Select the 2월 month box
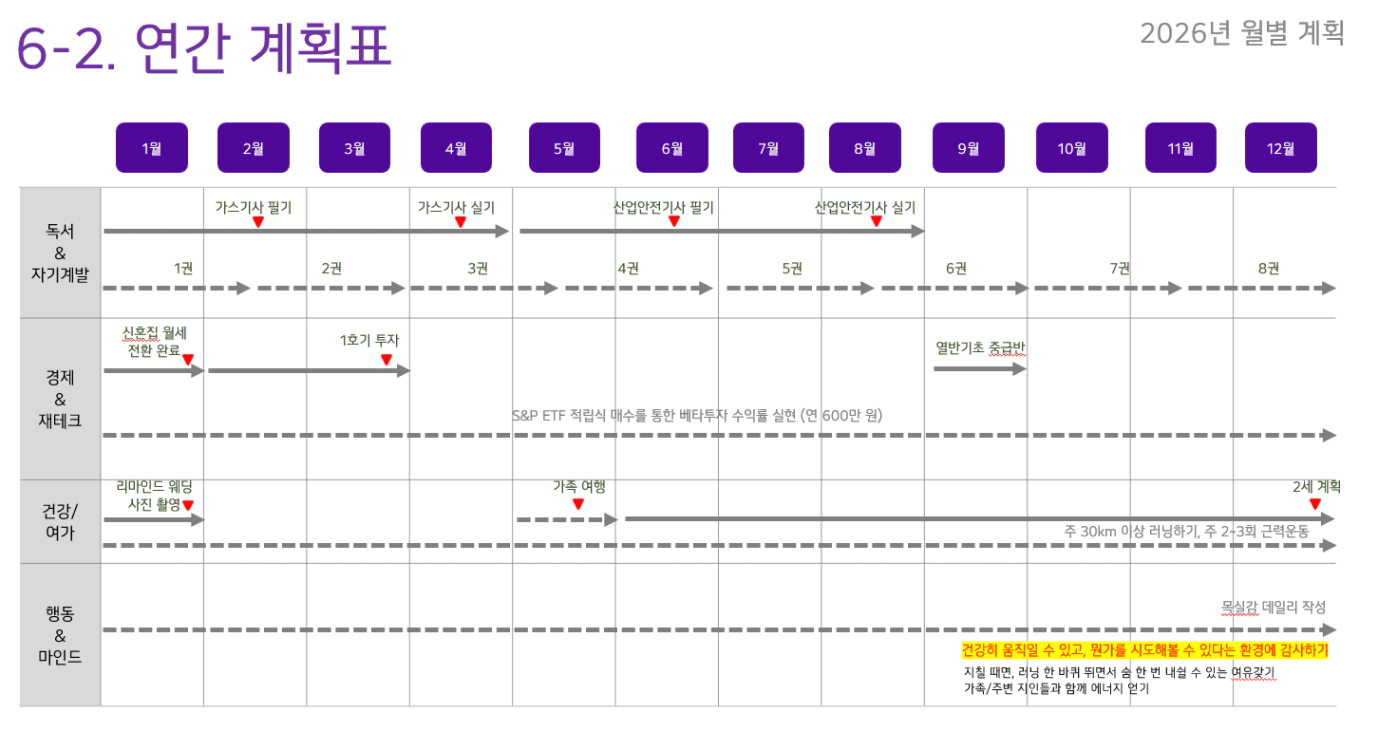 pos(253,148)
